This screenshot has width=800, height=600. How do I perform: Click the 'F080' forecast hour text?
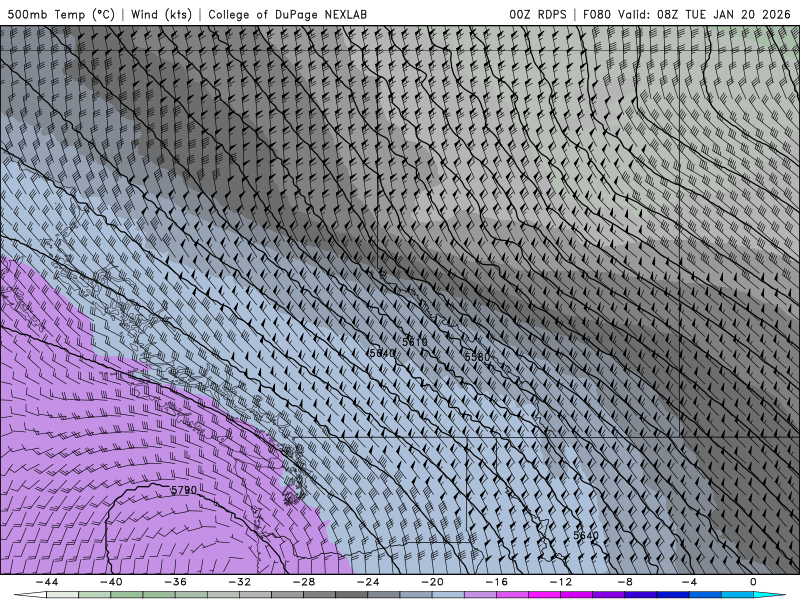tap(596, 14)
